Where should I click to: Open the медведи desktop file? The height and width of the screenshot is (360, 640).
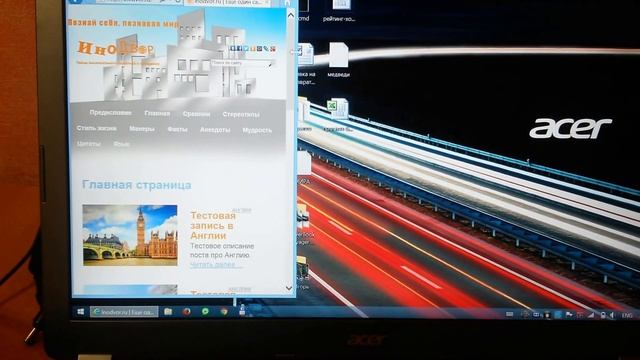click(338, 60)
